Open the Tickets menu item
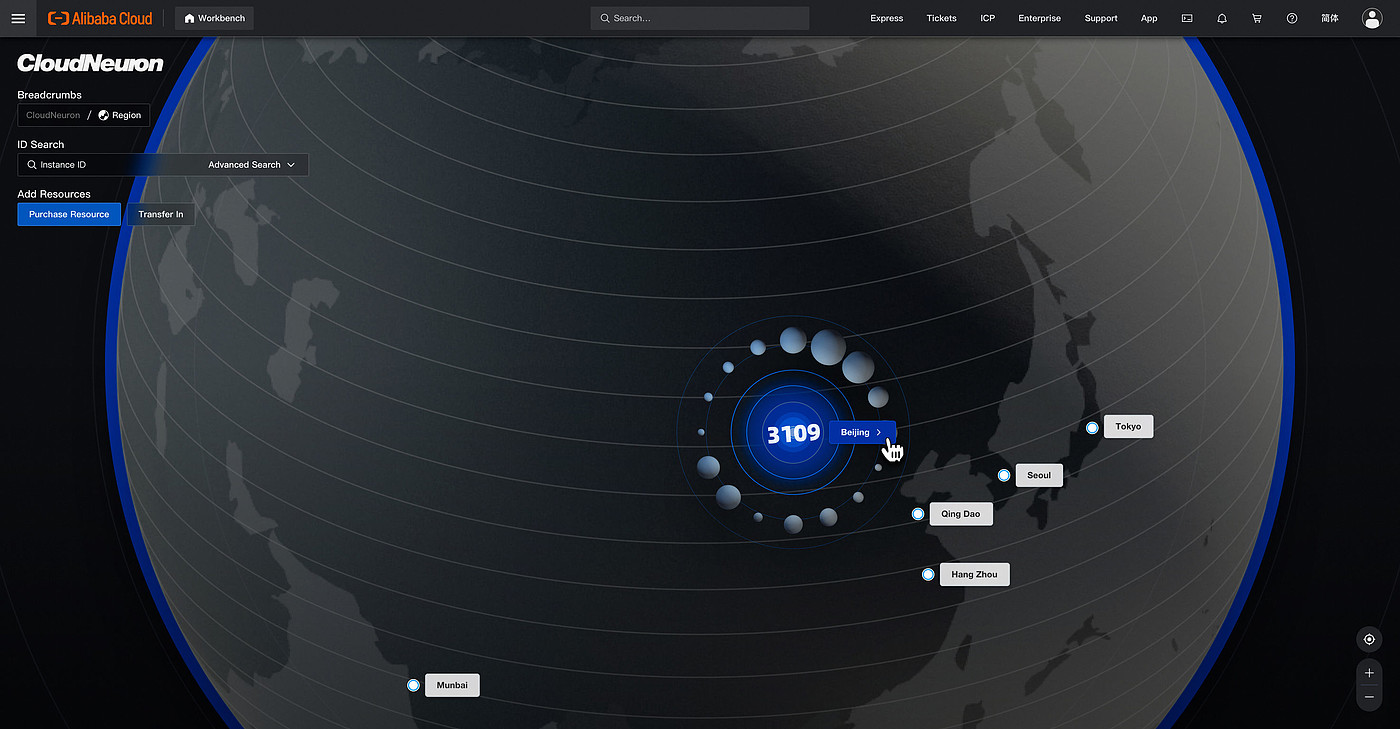The width and height of the screenshot is (1400, 729). pos(941,18)
